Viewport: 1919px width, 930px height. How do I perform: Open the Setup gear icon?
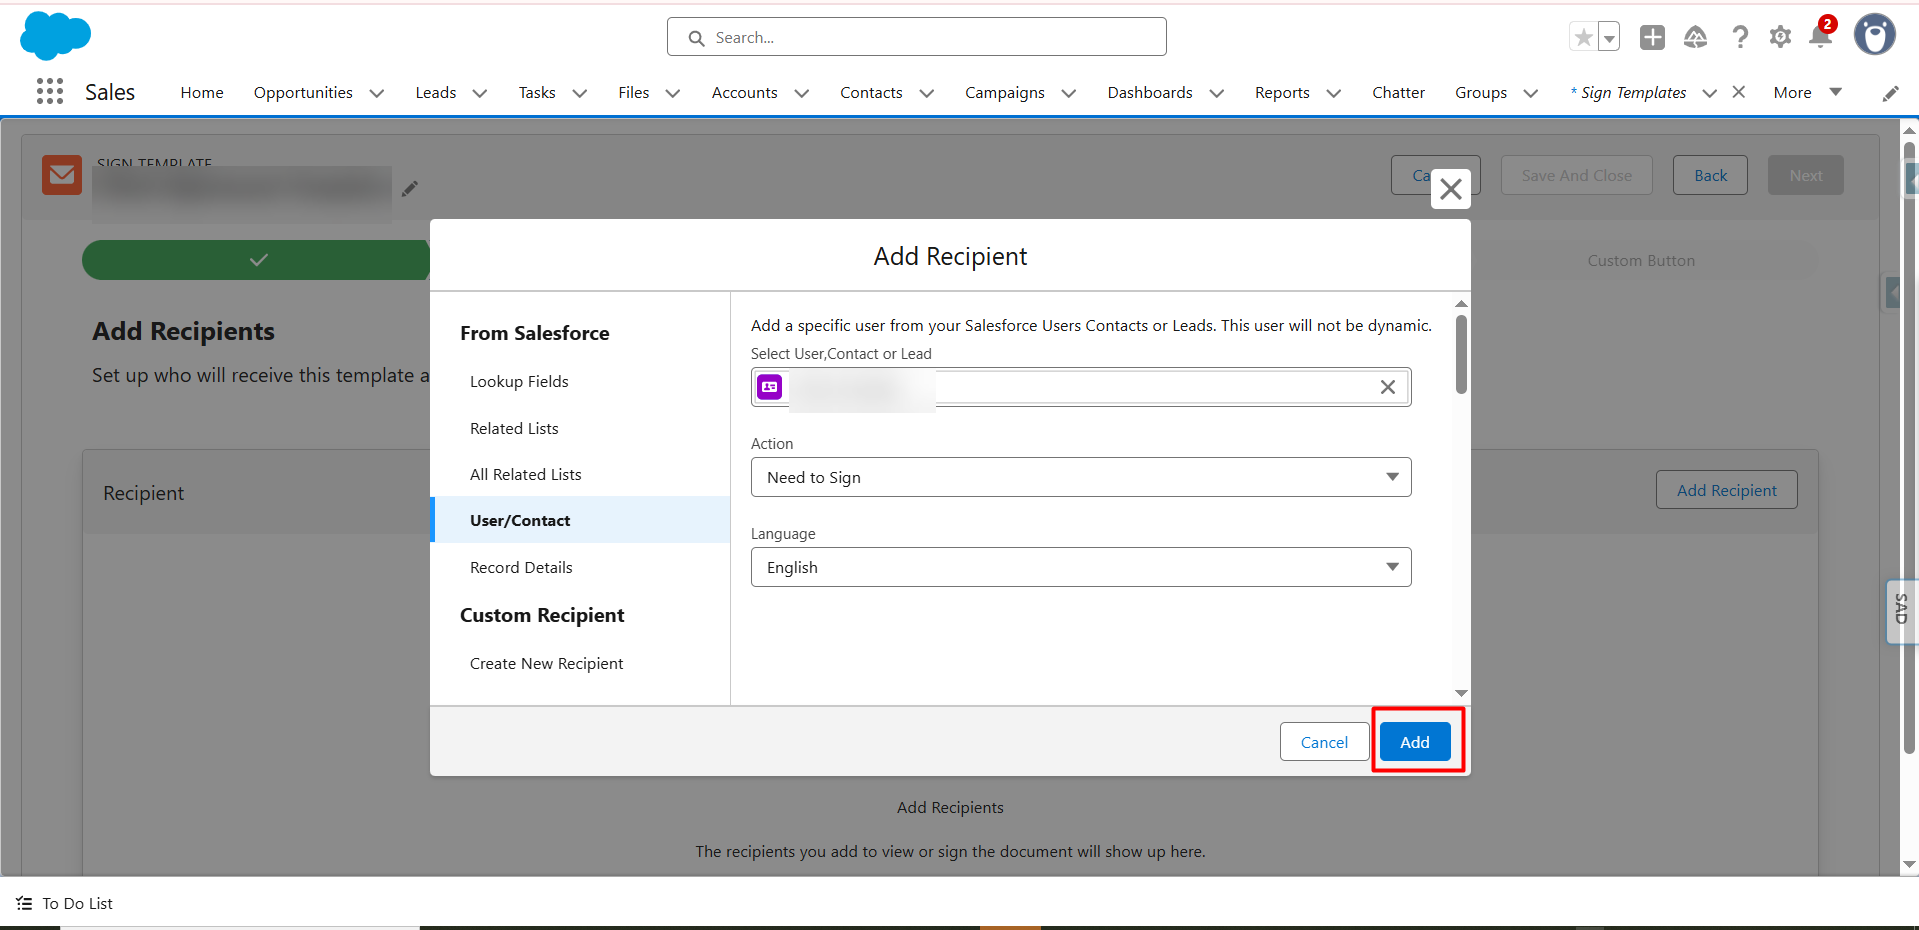pyautogui.click(x=1780, y=37)
